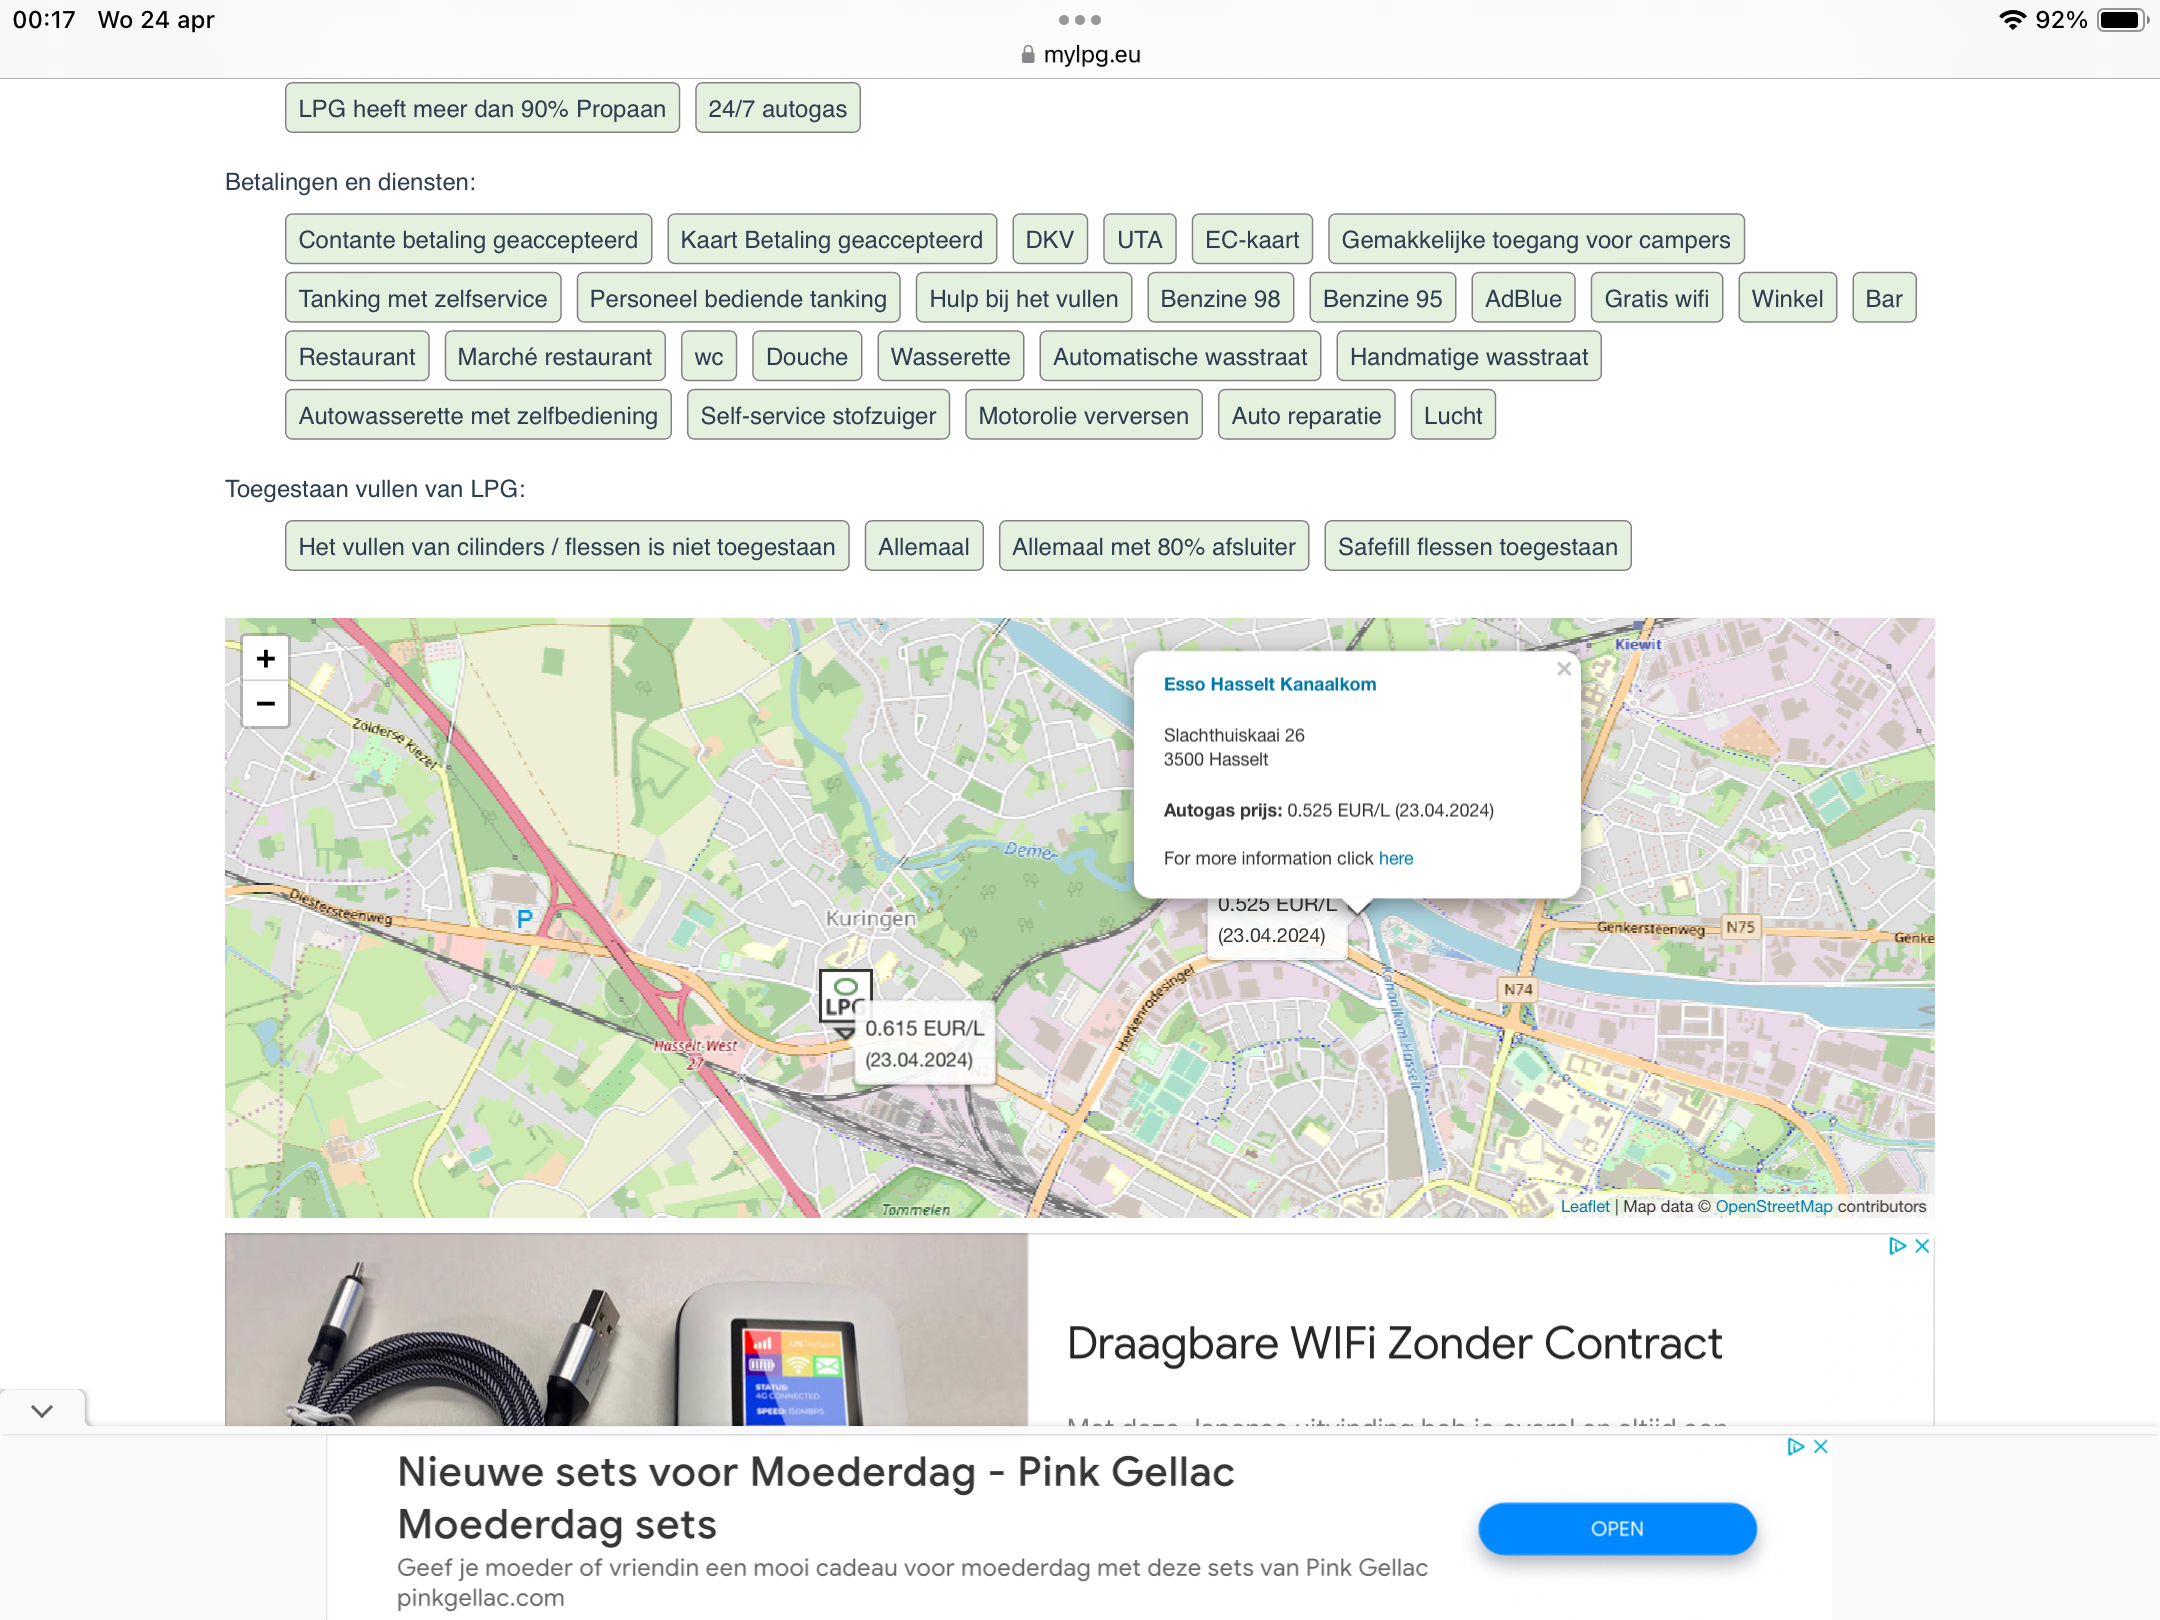Open the OpenStreetMap attribution link
2160x1620 pixels.
click(x=1773, y=1206)
